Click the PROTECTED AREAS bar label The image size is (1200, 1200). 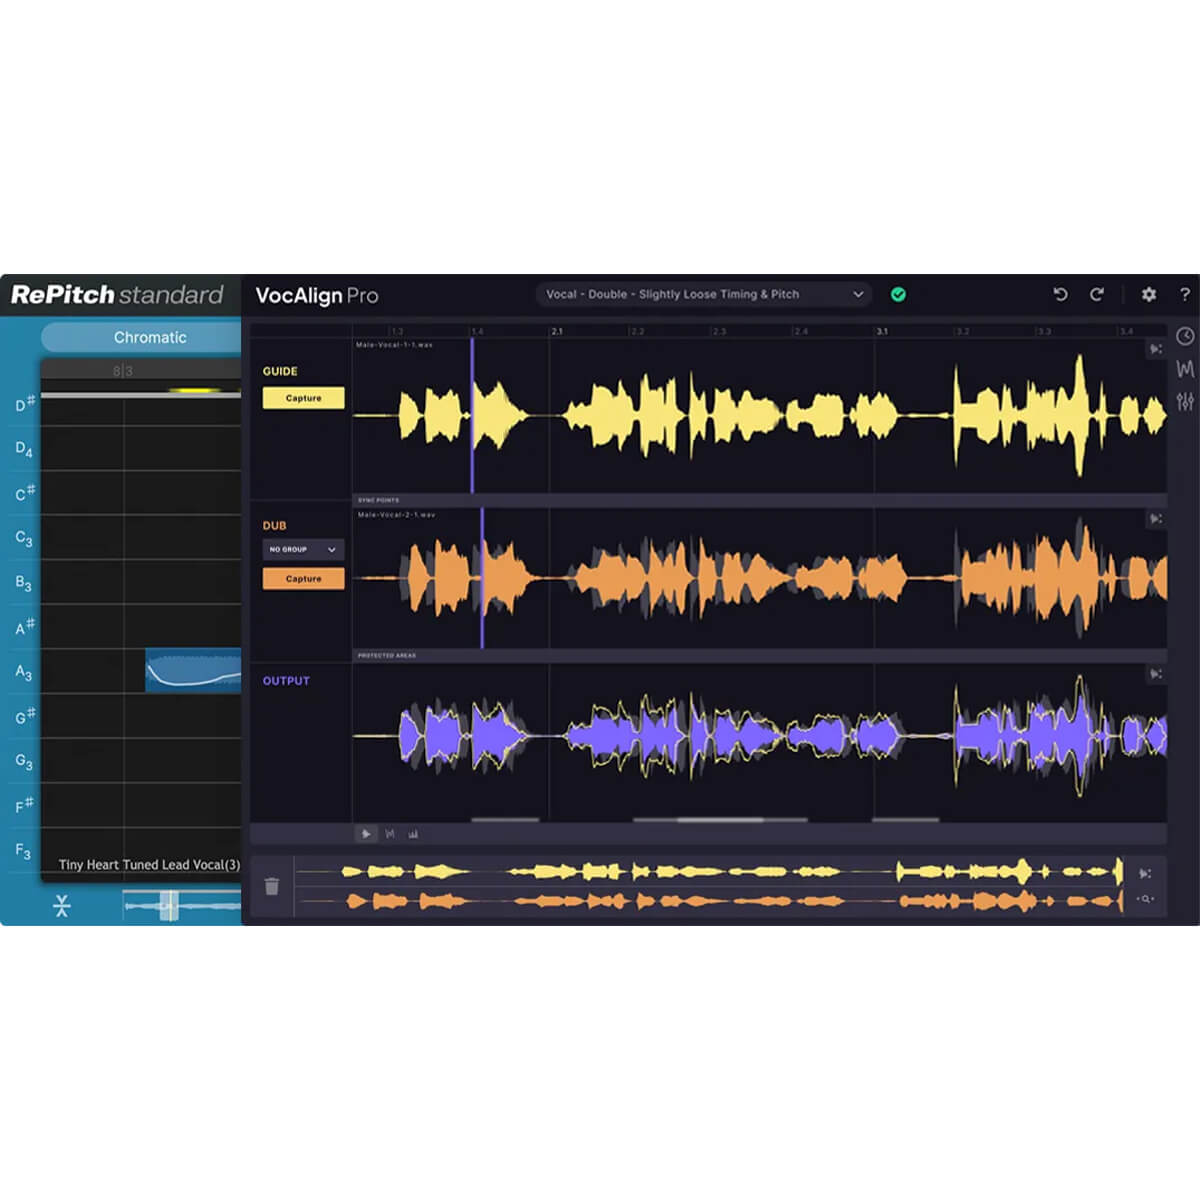(387, 656)
